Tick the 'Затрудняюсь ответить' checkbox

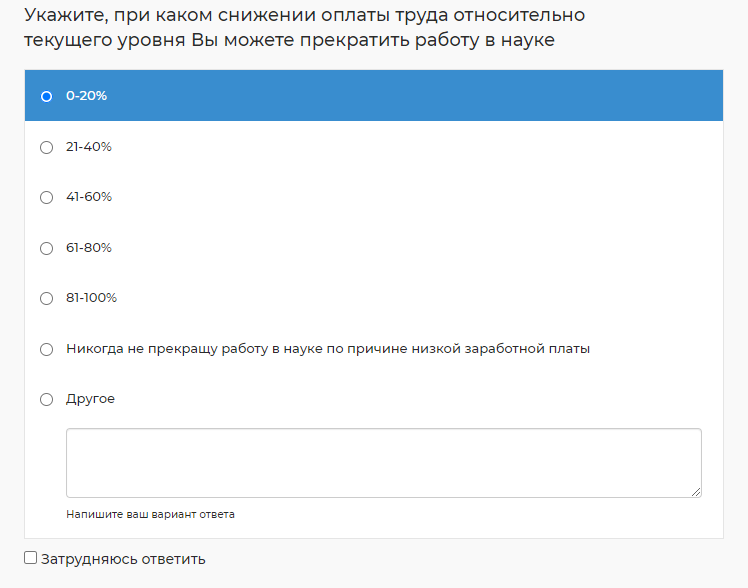pyautogui.click(x=31, y=558)
